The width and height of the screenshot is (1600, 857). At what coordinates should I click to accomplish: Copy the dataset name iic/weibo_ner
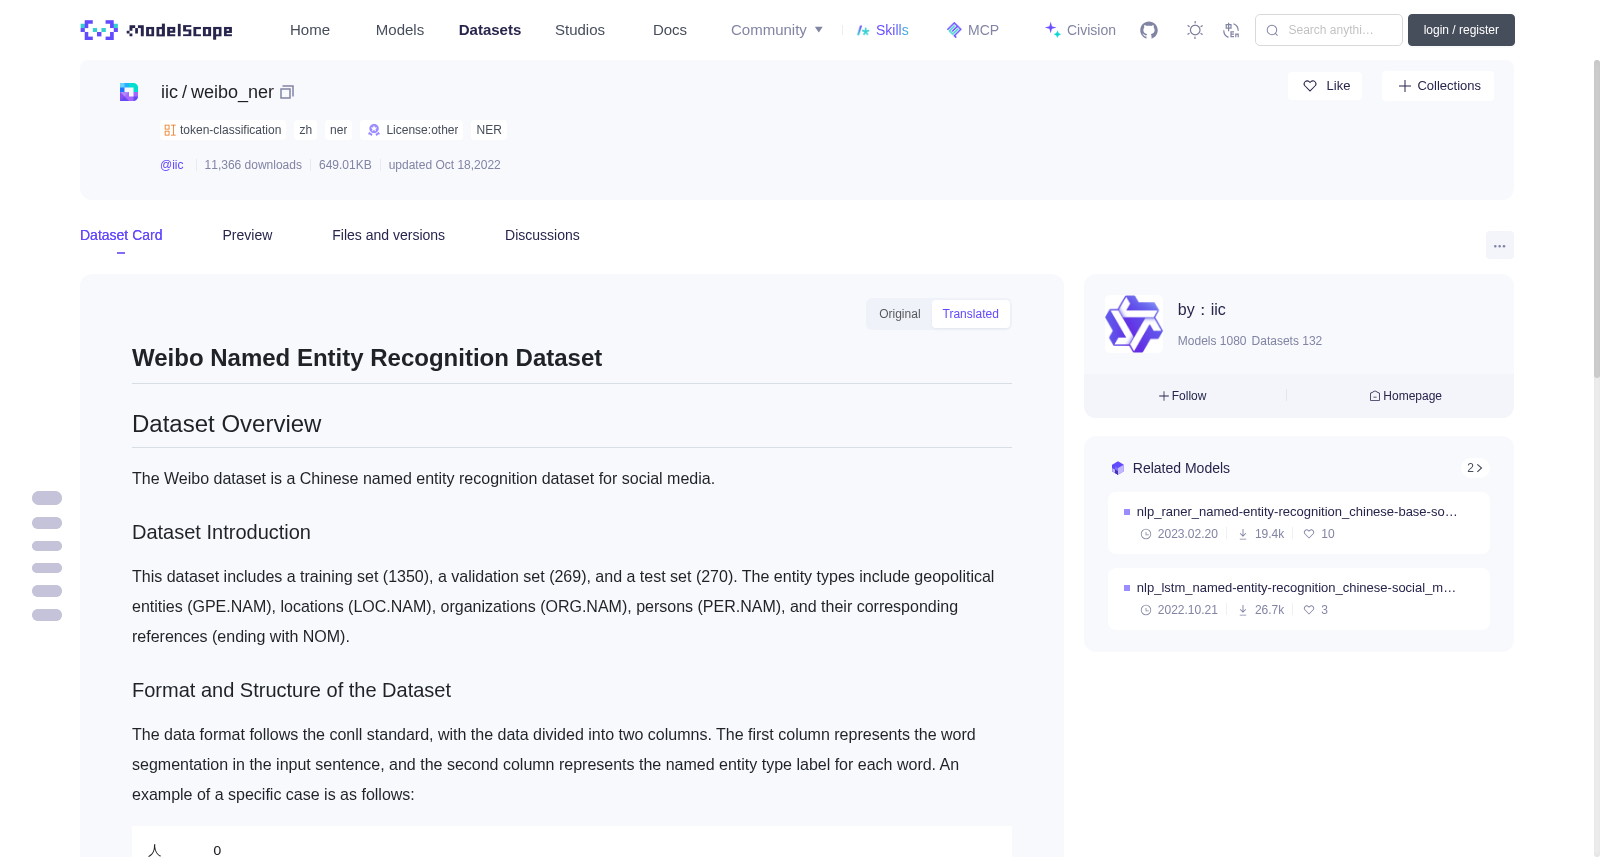pos(287,92)
